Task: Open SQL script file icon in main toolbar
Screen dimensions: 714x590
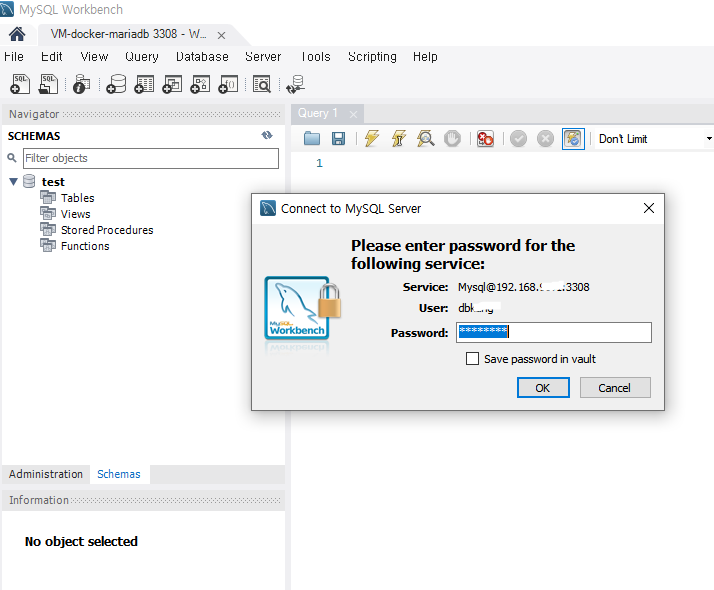Action: 48,84
